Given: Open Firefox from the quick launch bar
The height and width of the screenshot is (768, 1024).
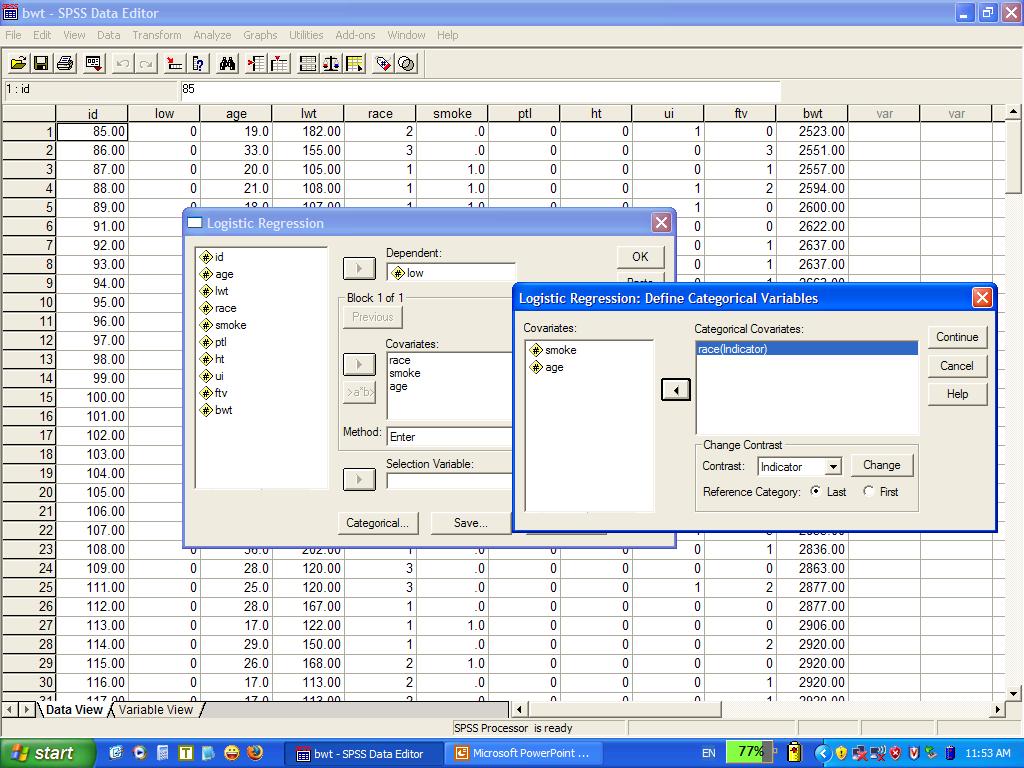Looking at the screenshot, I should tap(255, 753).
